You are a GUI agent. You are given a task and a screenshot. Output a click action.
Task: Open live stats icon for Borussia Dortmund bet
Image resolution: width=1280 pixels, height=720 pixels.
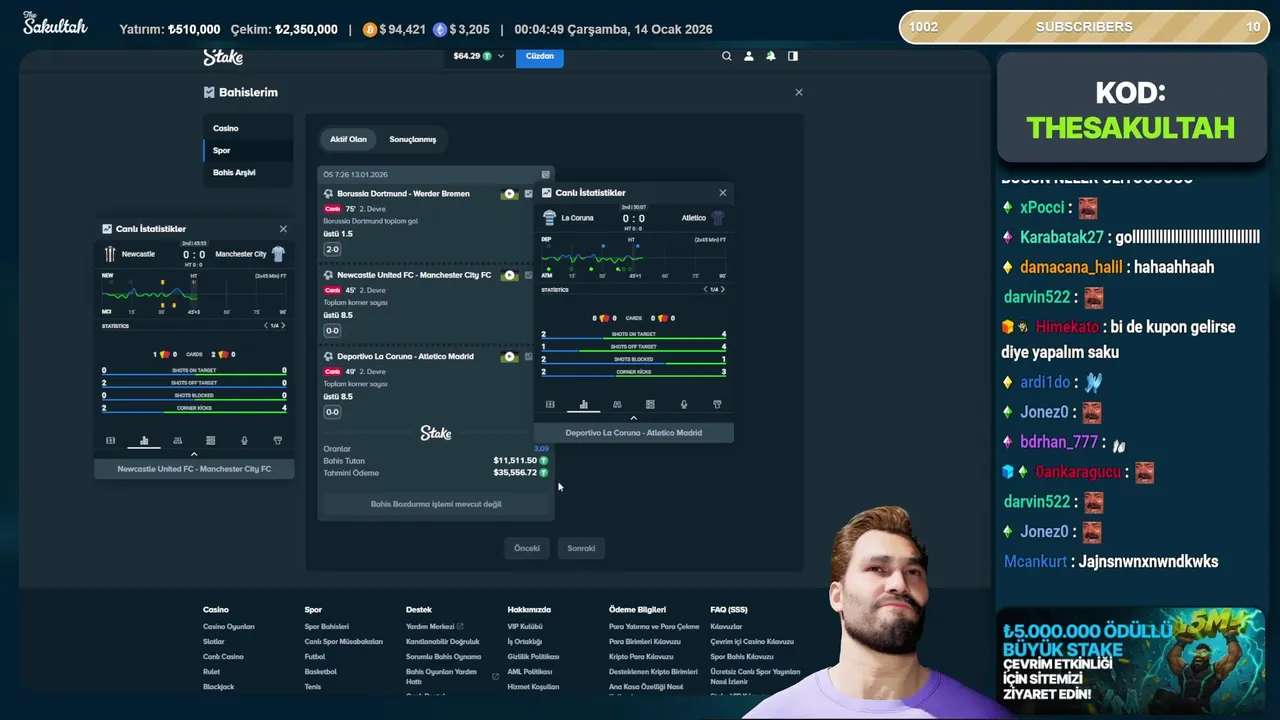pos(529,194)
